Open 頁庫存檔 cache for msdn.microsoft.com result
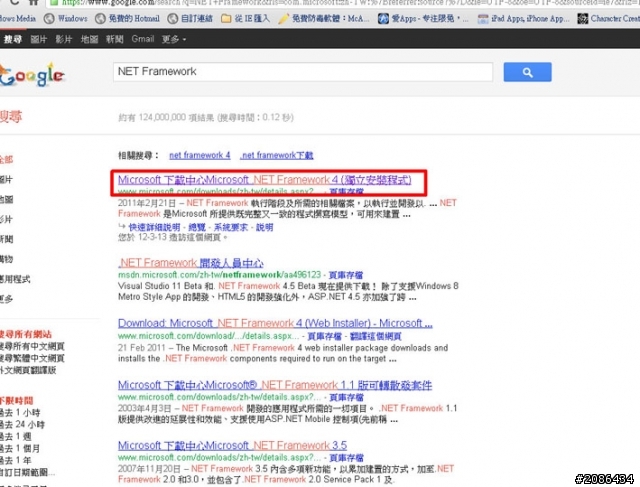The height and width of the screenshot is (487, 640). click(x=346, y=275)
